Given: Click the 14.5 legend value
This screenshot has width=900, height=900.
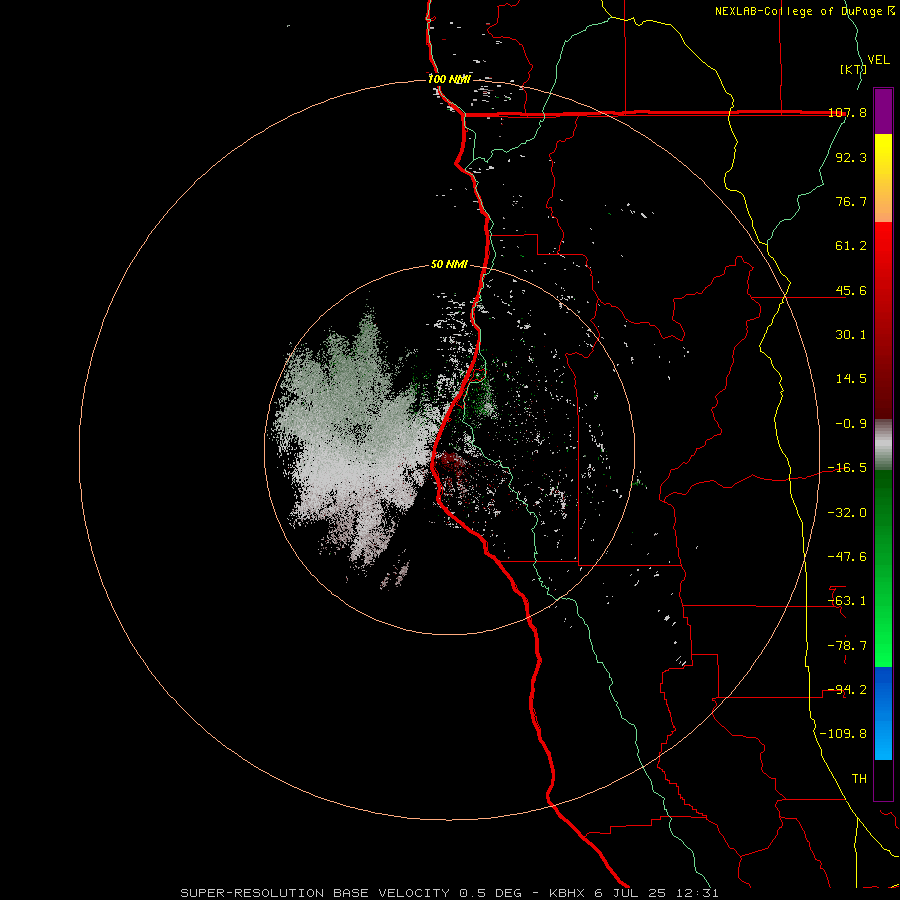Looking at the screenshot, I should coord(851,379).
